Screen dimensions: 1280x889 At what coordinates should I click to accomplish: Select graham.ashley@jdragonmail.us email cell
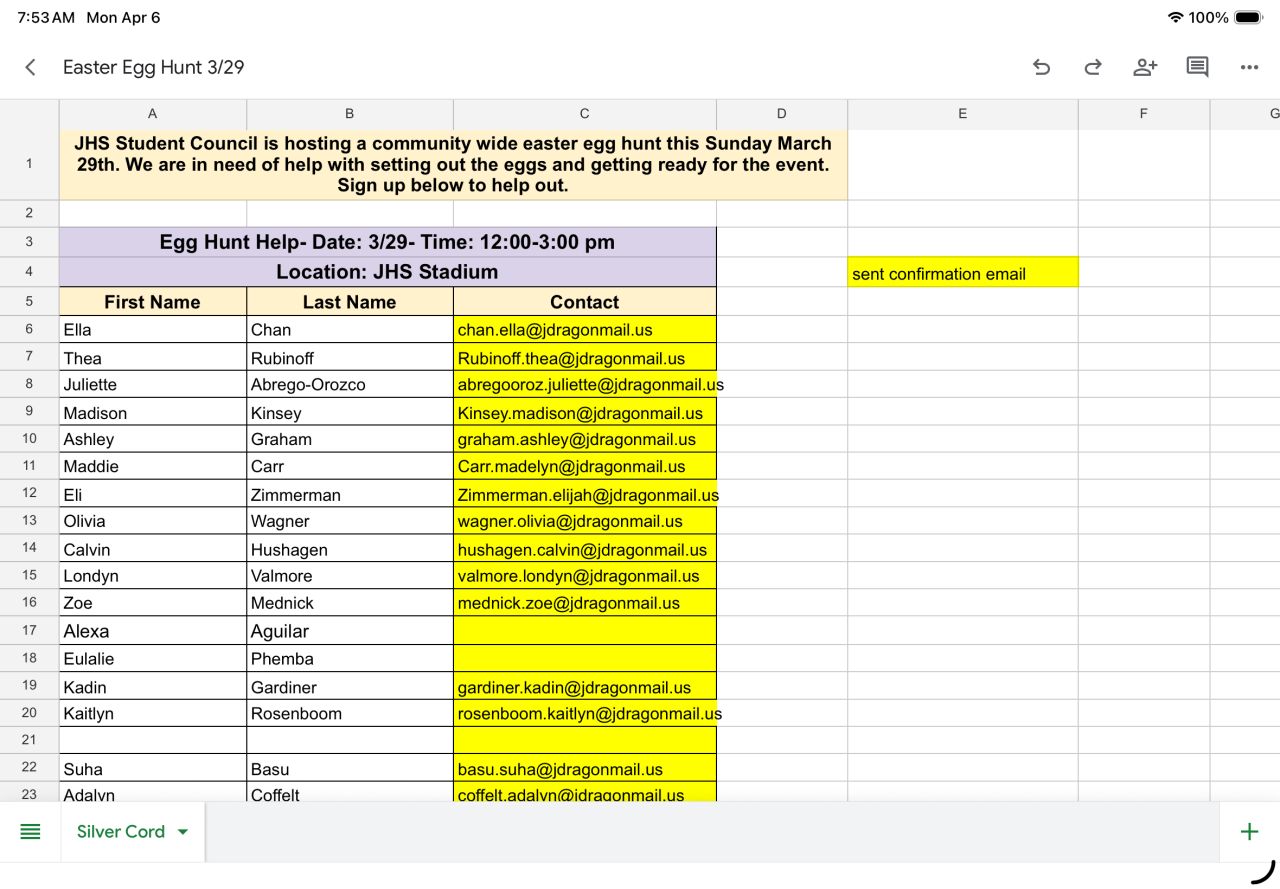585,439
